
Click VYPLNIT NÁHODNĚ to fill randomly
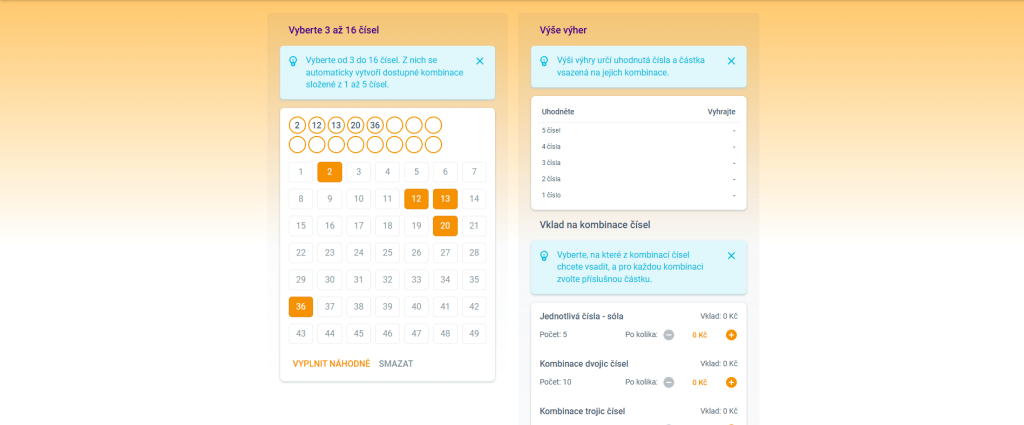point(331,363)
